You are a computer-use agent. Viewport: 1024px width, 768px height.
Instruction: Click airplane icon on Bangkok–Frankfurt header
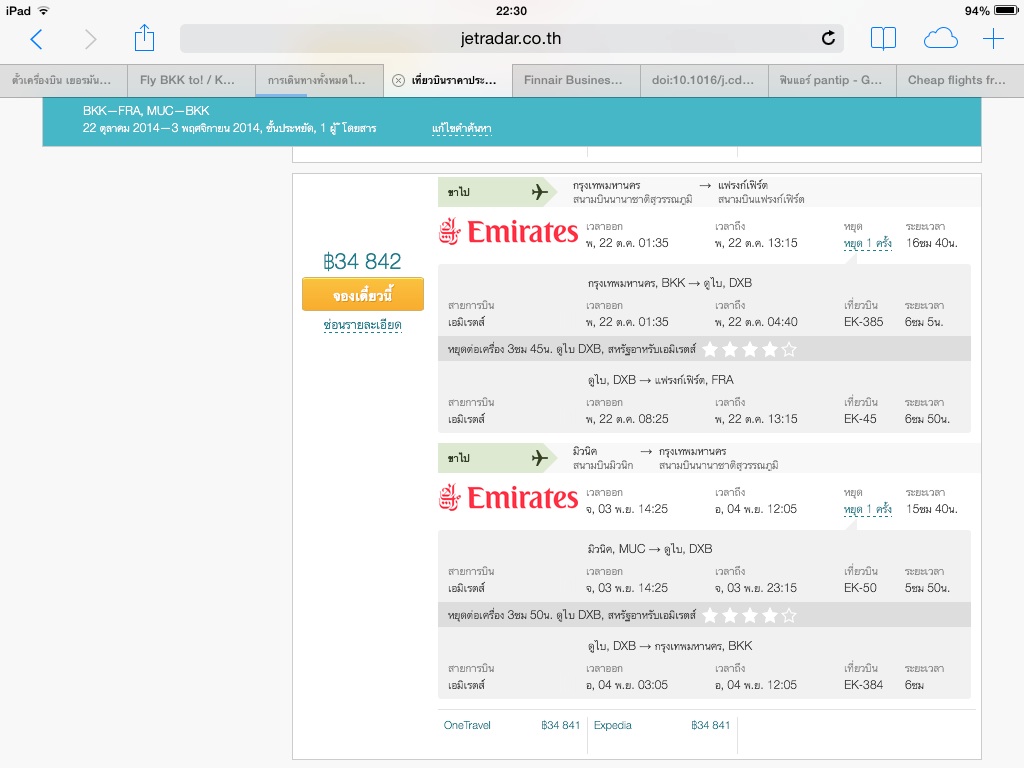click(x=539, y=192)
